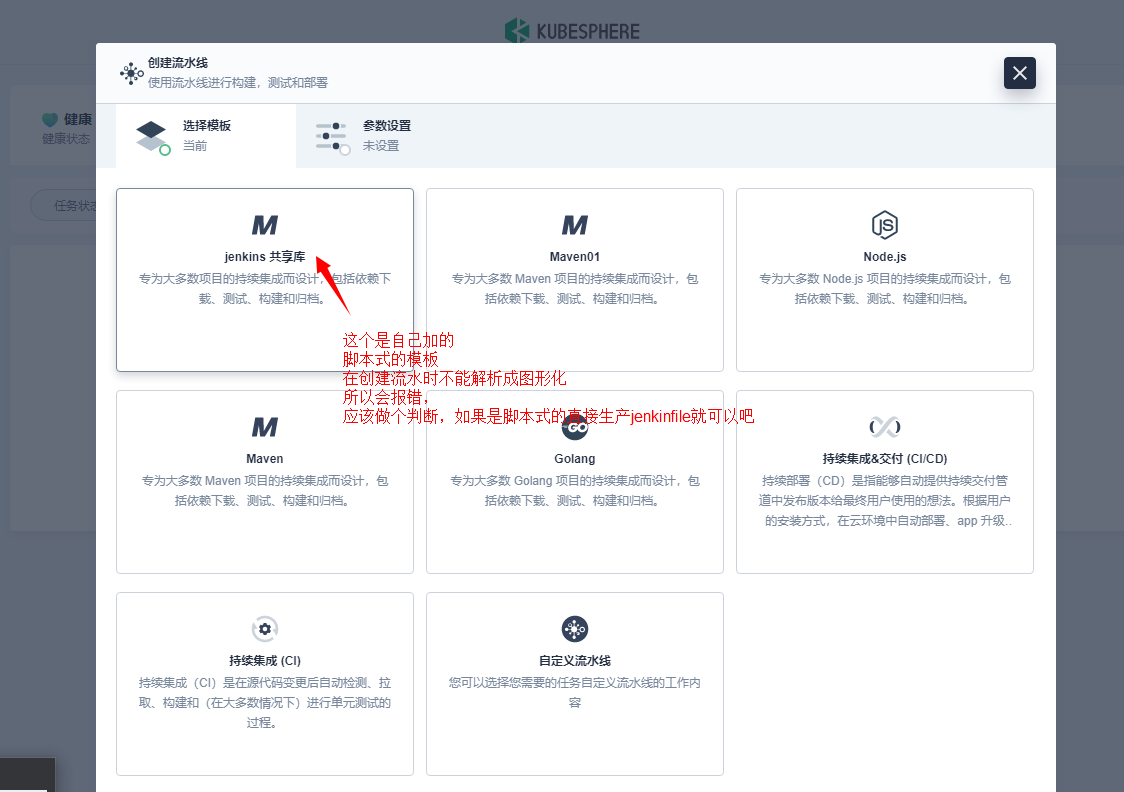Choose the Maven01 template title
This screenshot has height=792, width=1124.
click(575, 257)
